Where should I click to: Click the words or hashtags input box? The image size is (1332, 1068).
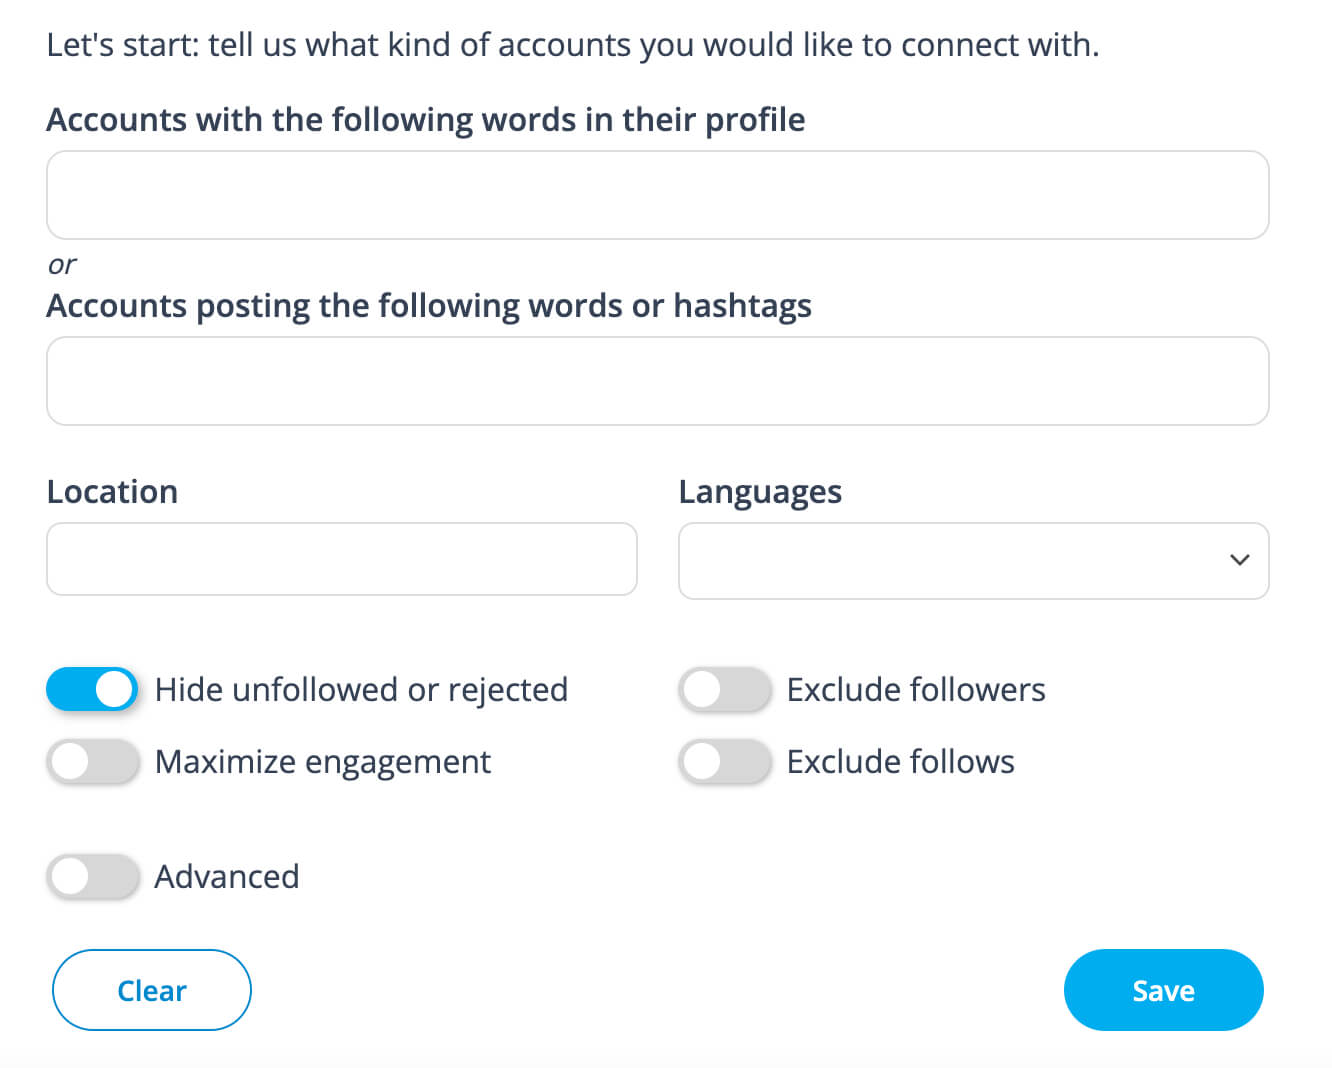(x=657, y=381)
